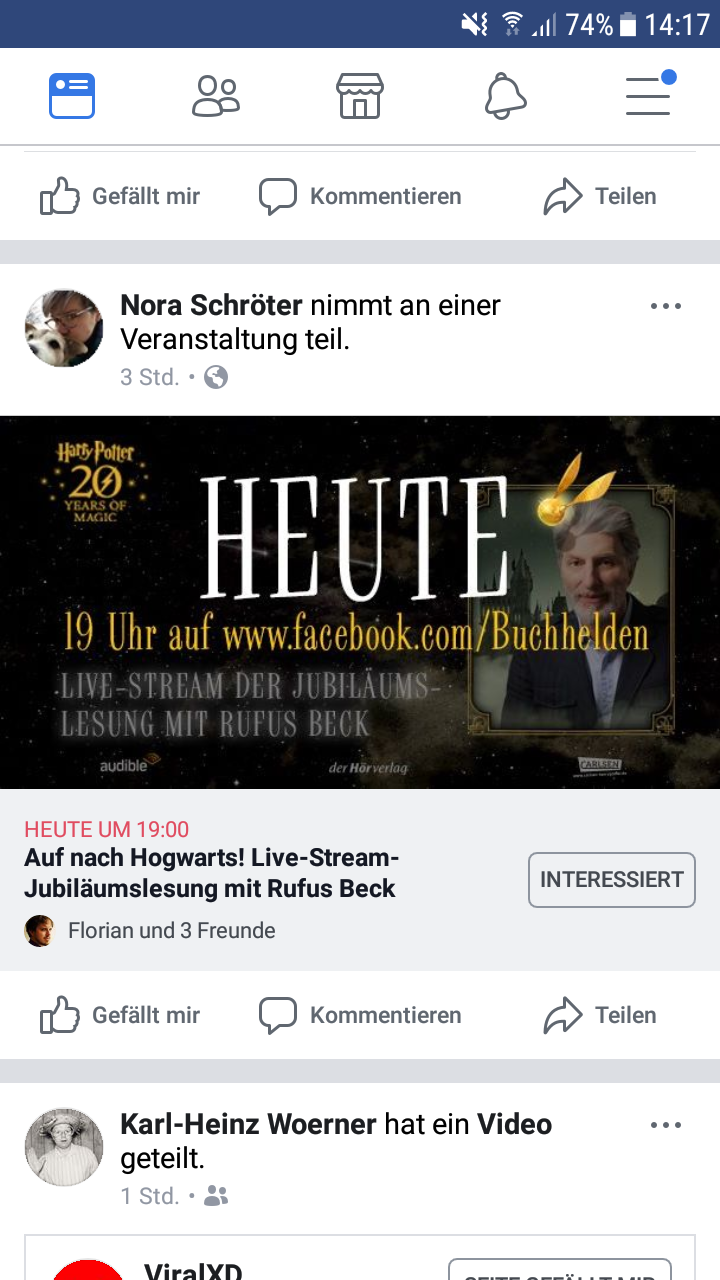Open Nora Schröter's profile name link

point(211,305)
